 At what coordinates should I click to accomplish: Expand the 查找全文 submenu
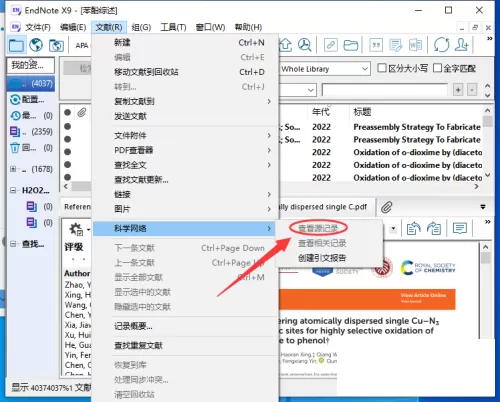185,165
